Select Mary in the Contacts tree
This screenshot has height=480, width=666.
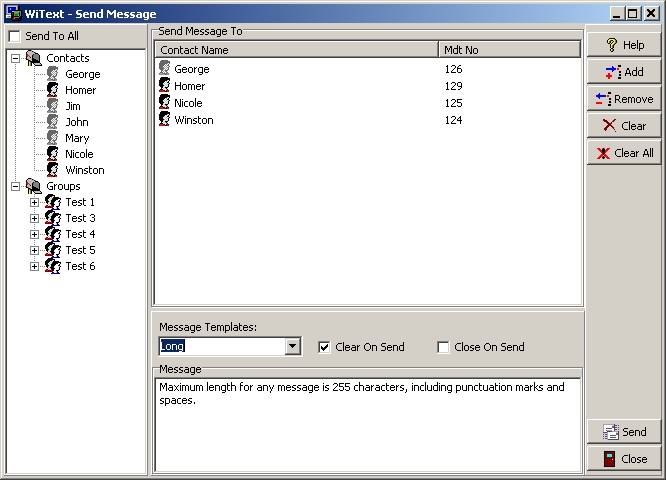click(77, 138)
